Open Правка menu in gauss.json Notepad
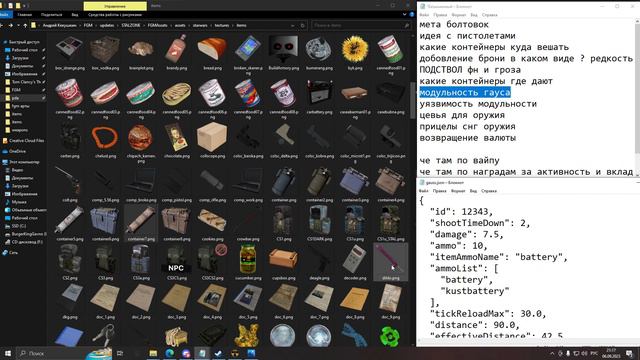 440,191
